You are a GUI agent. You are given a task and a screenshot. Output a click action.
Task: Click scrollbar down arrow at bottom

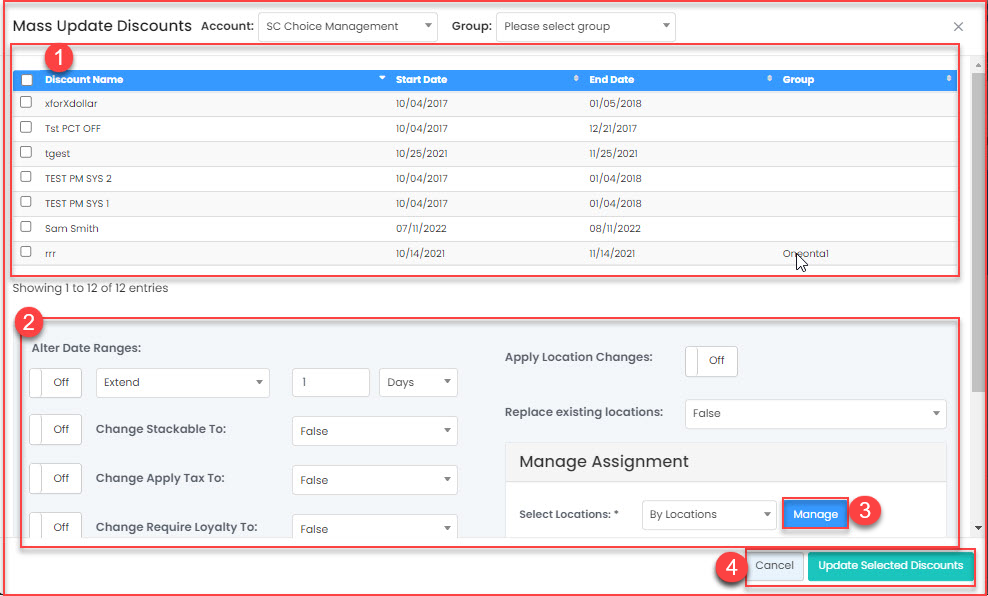979,528
